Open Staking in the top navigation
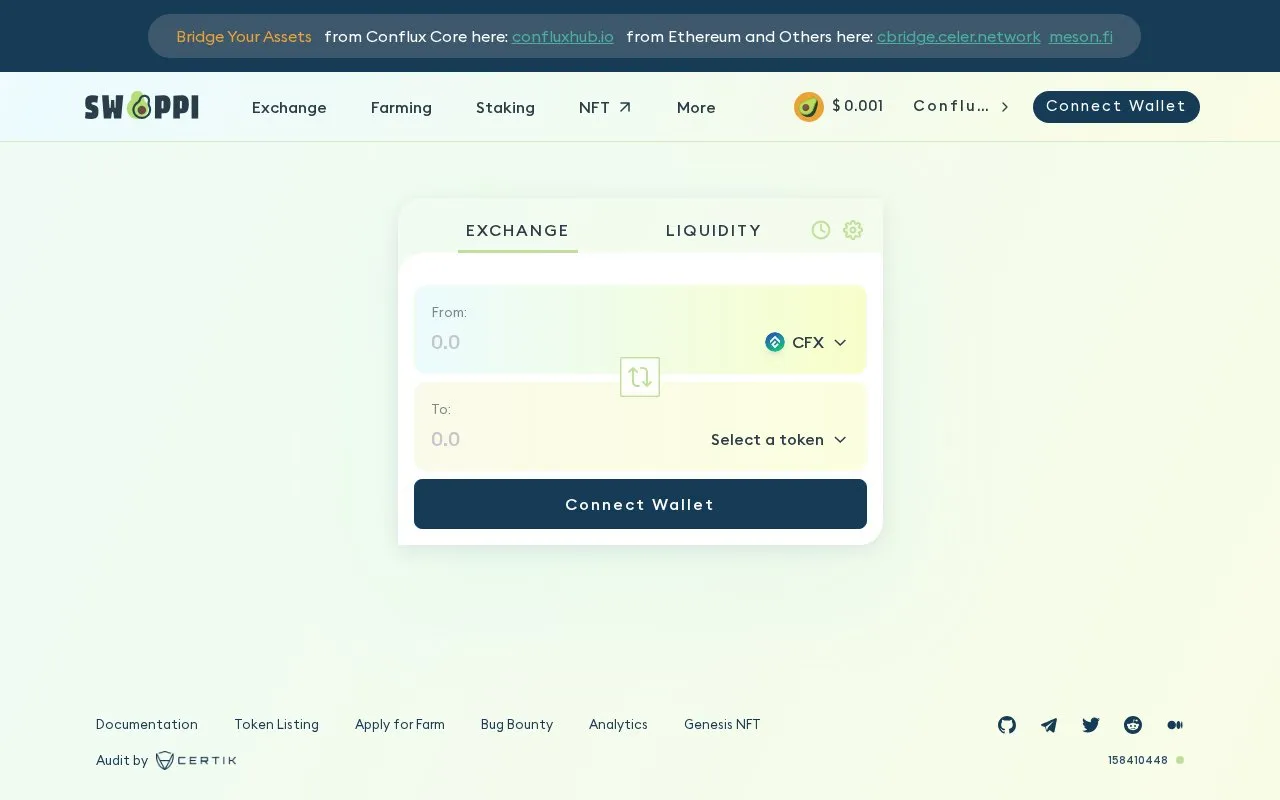The height and width of the screenshot is (800, 1280). tap(505, 107)
